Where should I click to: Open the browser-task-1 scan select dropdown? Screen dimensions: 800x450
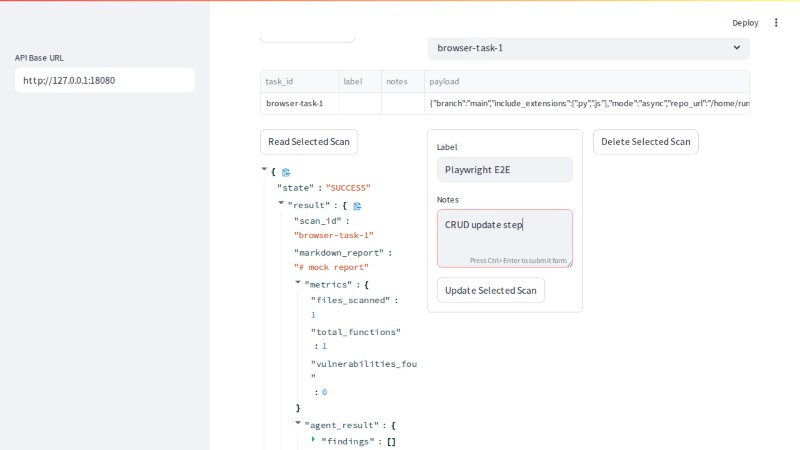[589, 48]
